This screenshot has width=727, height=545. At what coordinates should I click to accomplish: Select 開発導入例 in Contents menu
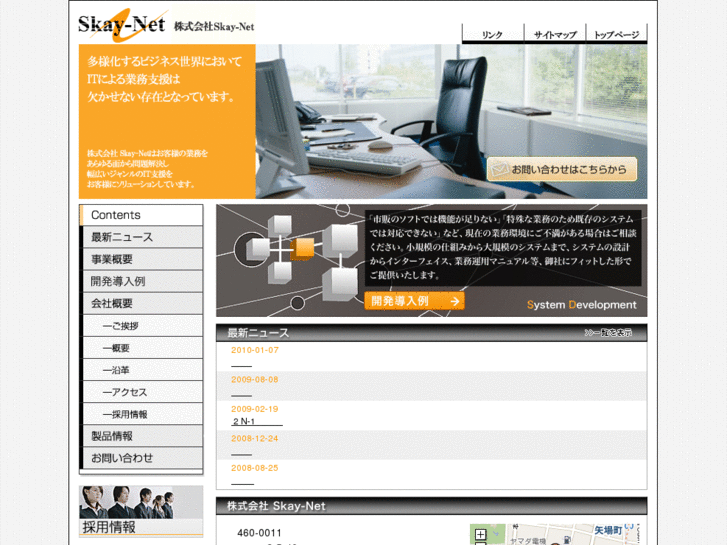coord(141,281)
